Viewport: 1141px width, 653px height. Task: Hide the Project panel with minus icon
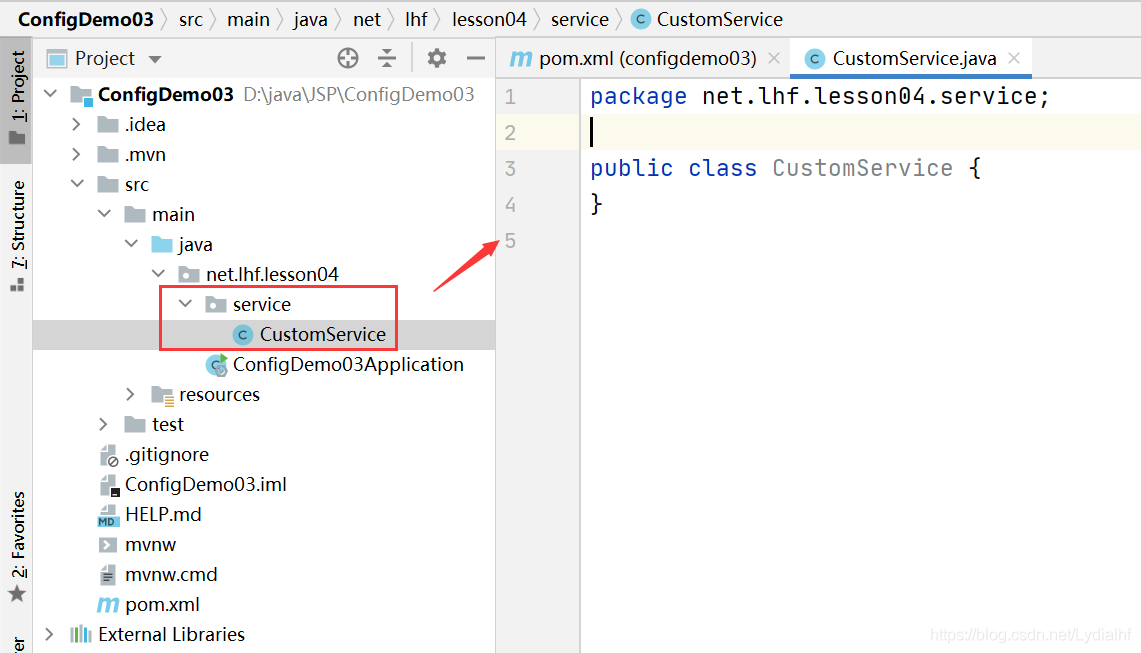476,58
